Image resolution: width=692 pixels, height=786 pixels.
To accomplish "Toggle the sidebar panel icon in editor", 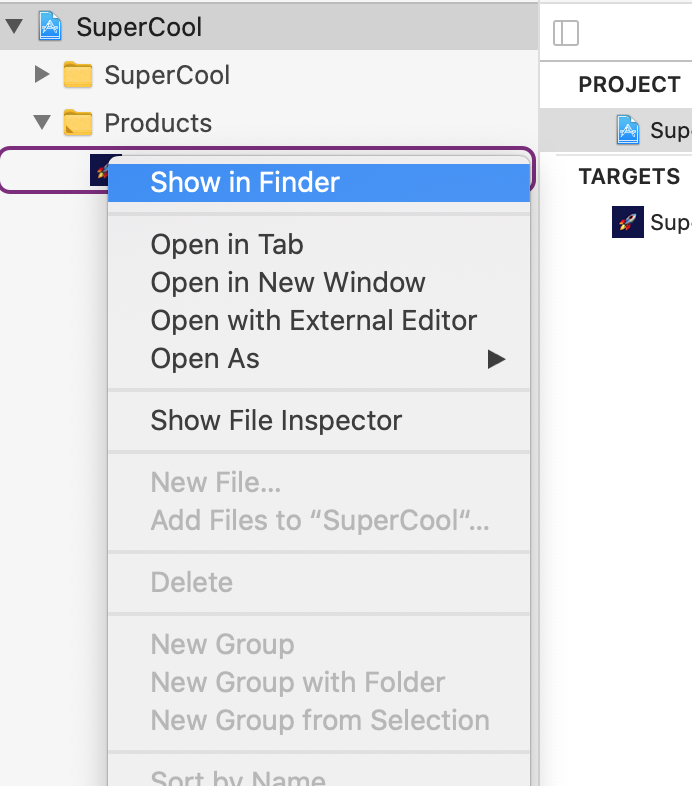I will point(566,33).
